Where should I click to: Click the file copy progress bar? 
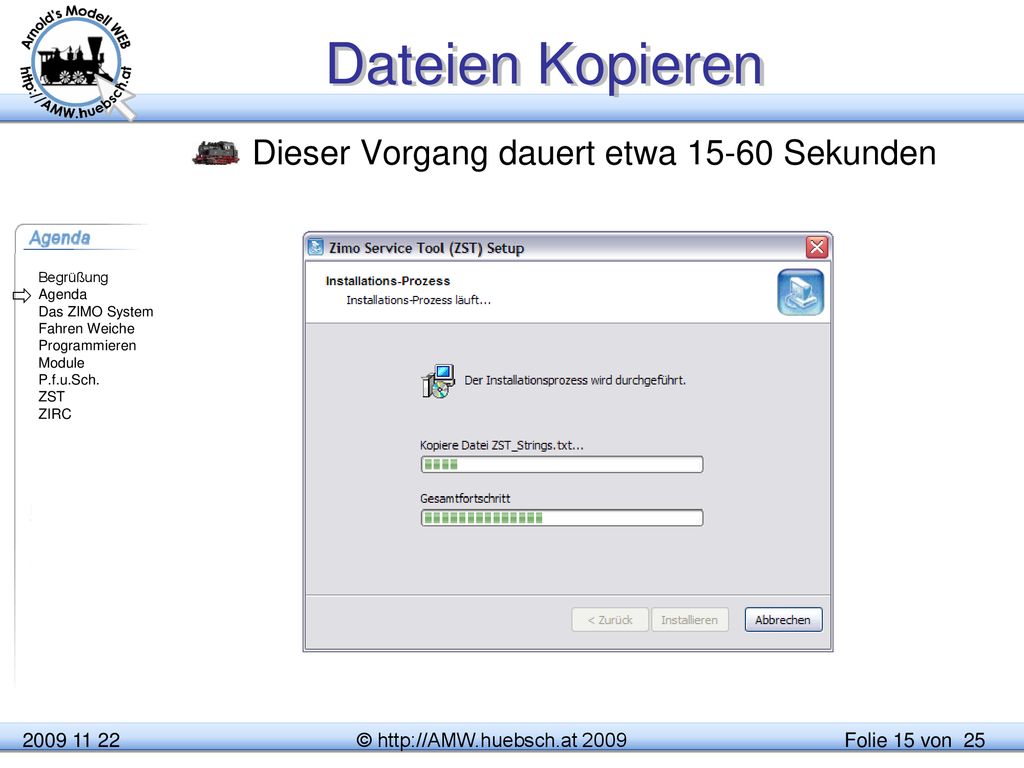point(562,464)
